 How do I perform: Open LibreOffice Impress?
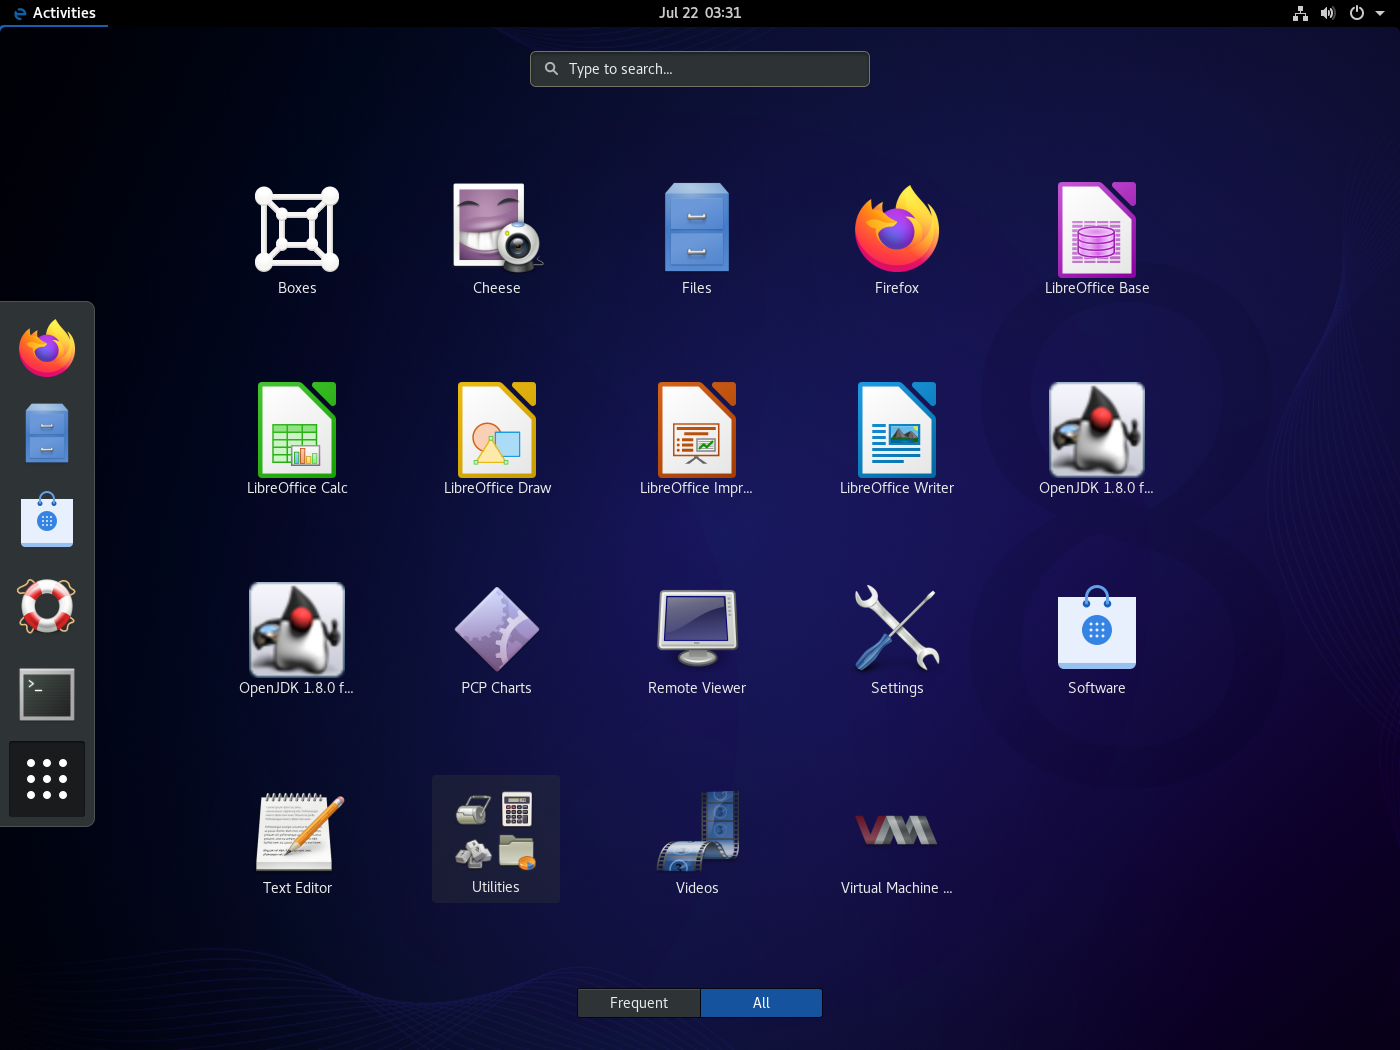(696, 430)
